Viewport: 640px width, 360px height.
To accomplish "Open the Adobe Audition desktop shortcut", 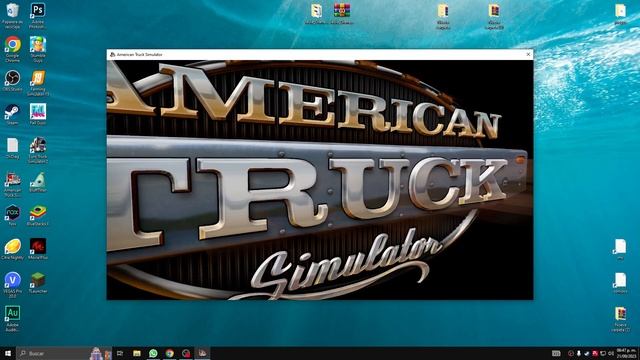I will click(12, 319).
